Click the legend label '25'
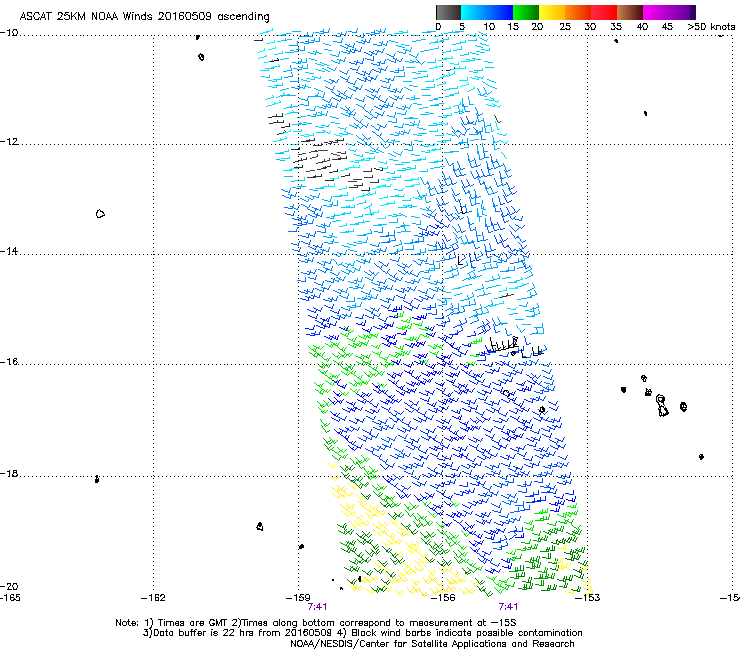 point(565,26)
